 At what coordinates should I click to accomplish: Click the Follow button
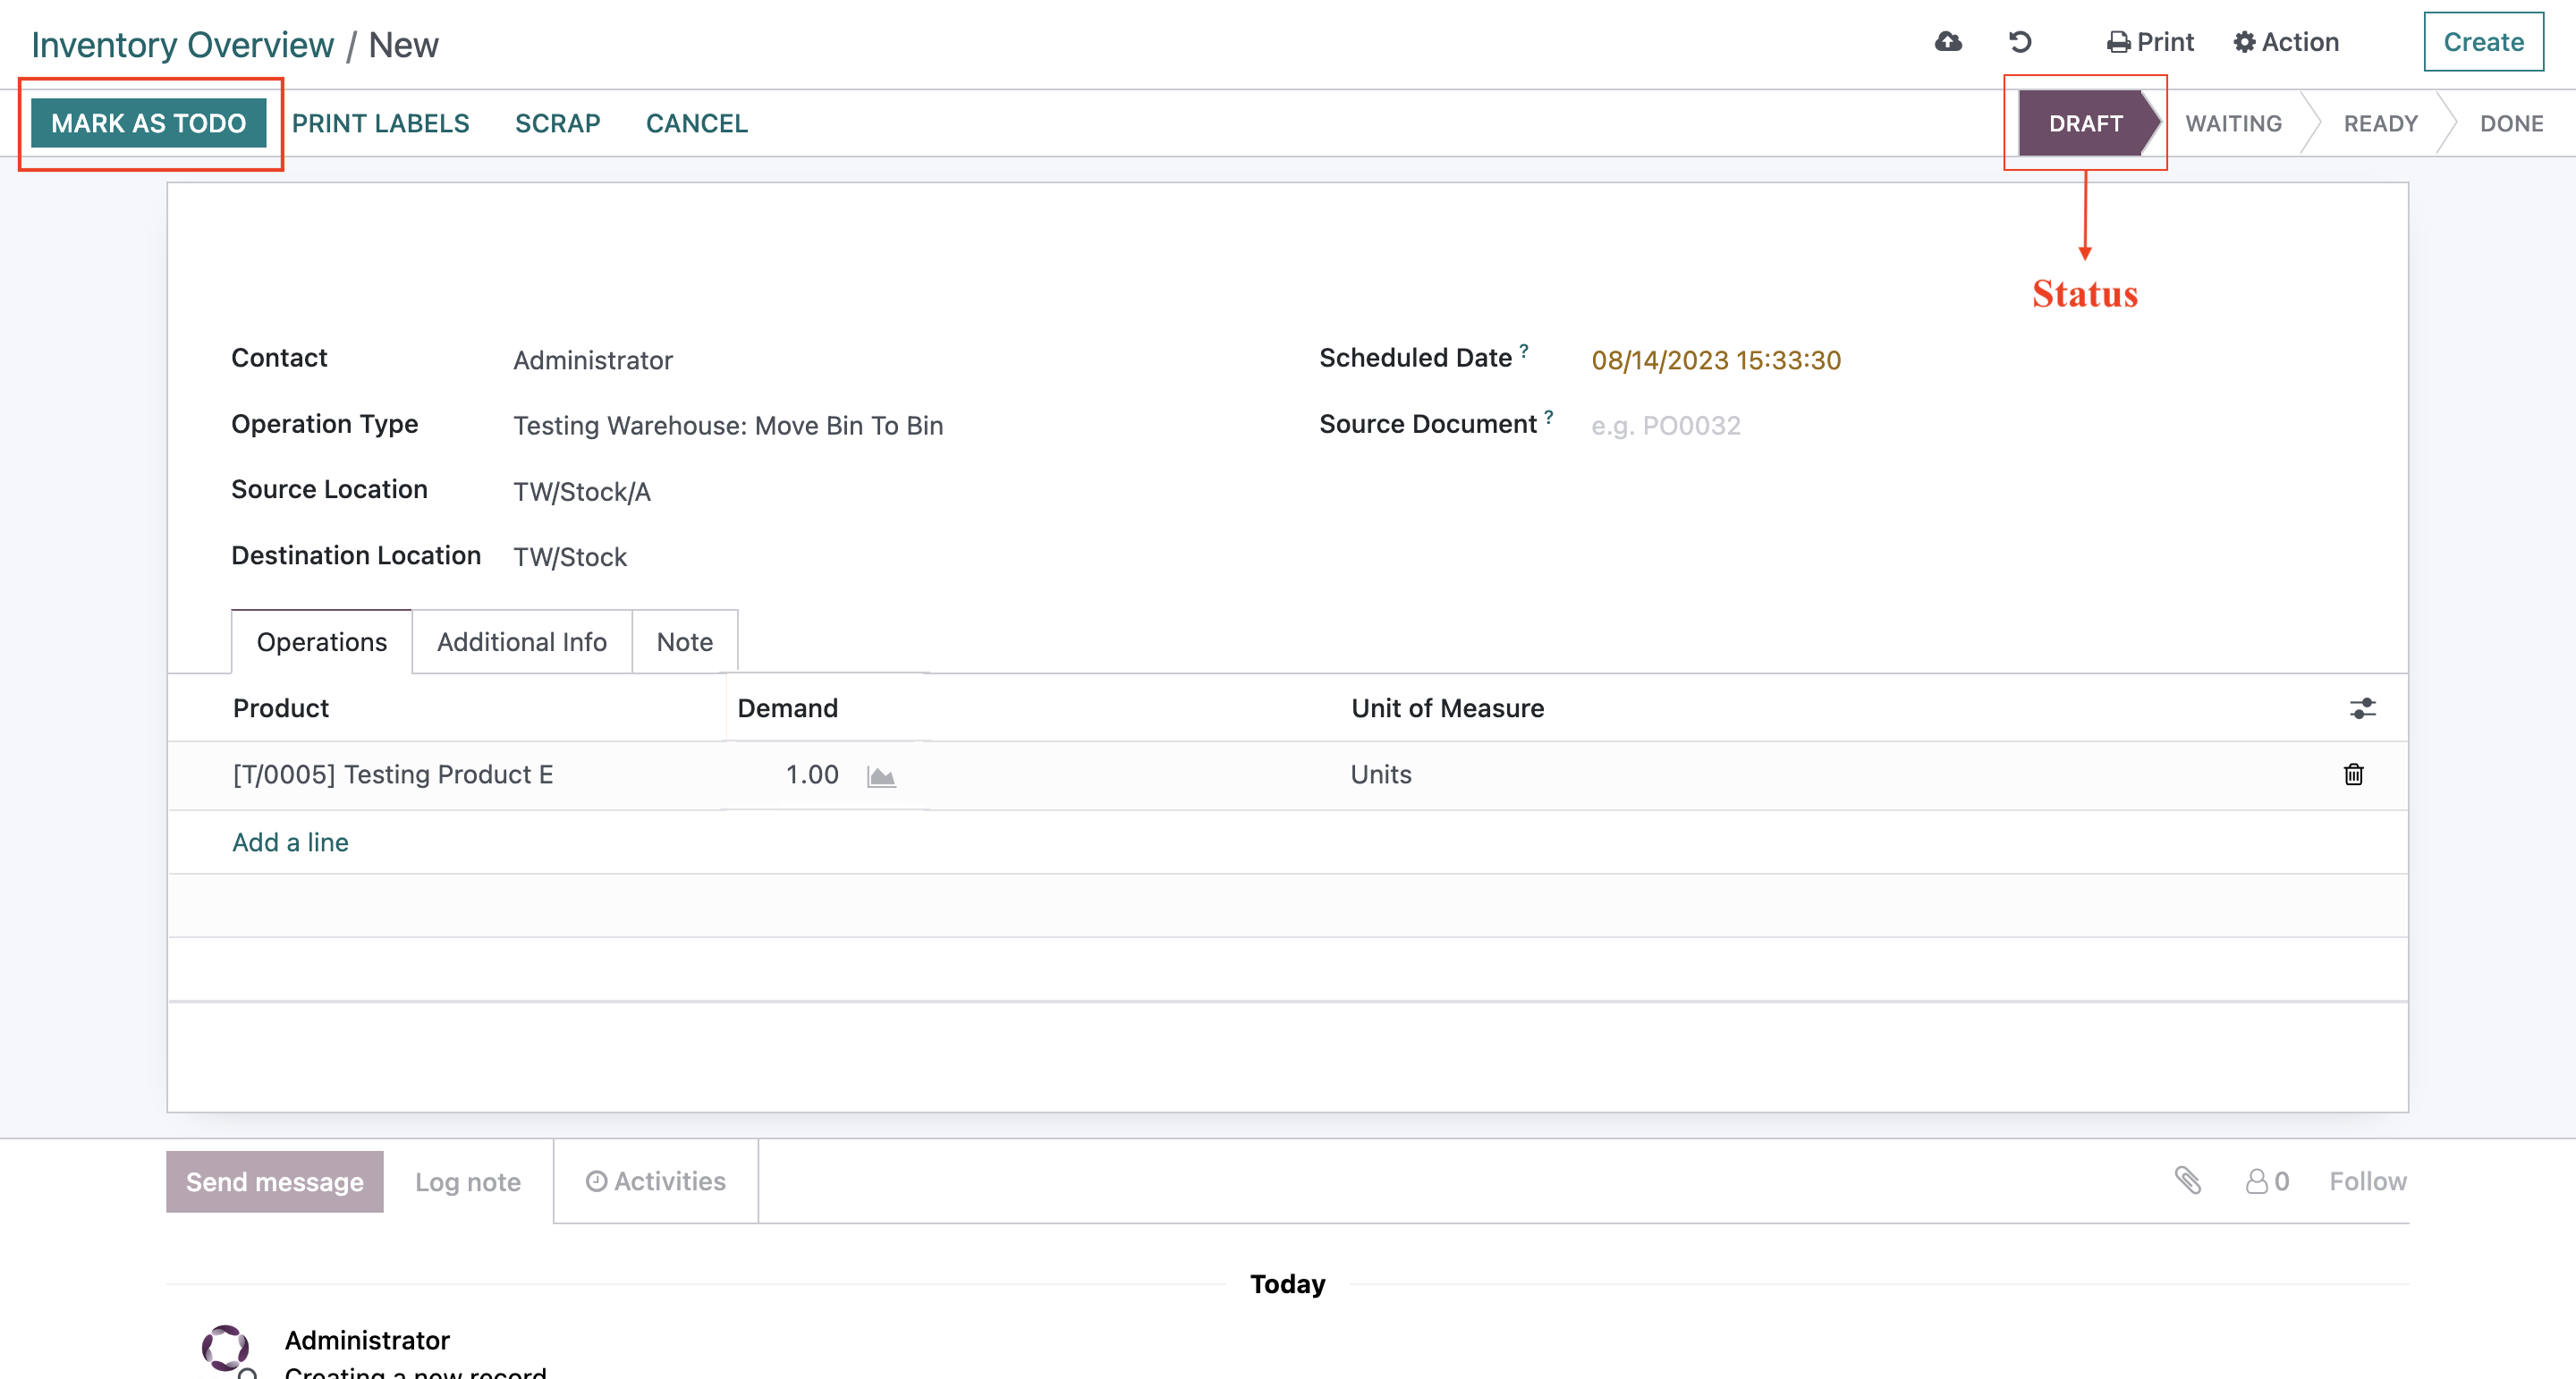(x=2368, y=1182)
